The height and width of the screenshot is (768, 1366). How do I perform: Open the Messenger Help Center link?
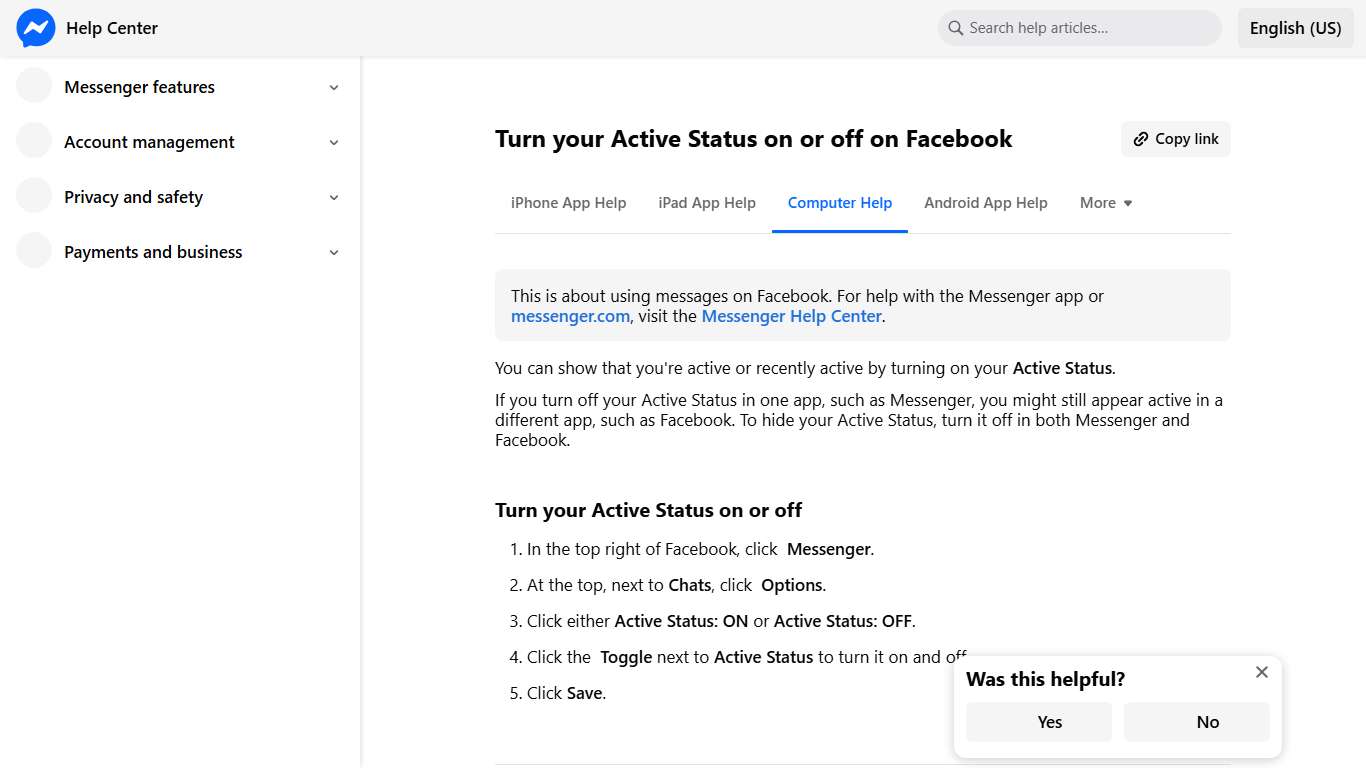click(791, 316)
